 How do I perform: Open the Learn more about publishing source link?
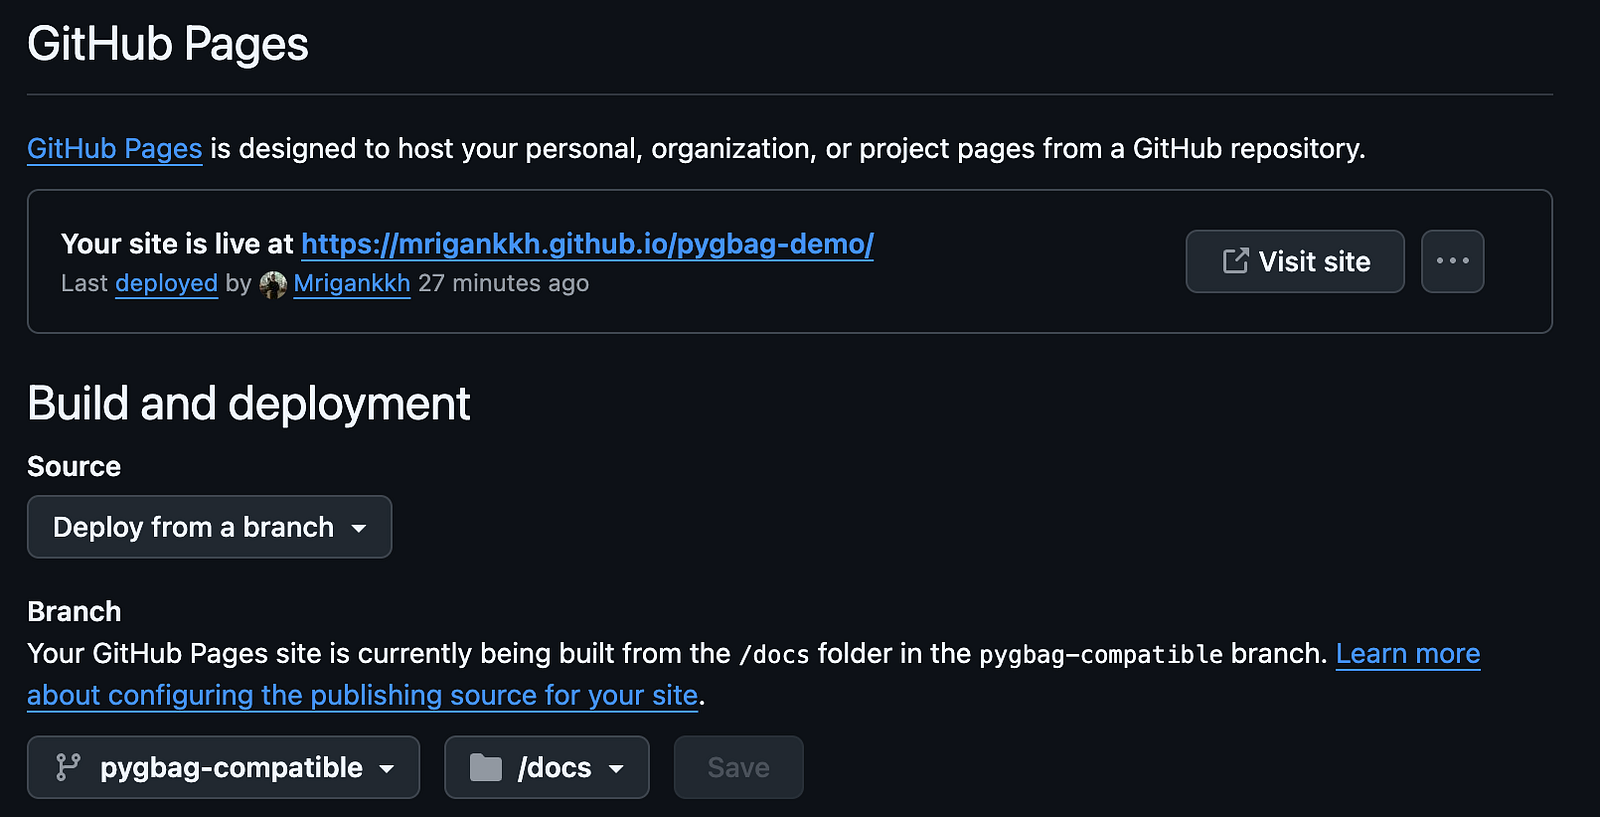(1408, 654)
